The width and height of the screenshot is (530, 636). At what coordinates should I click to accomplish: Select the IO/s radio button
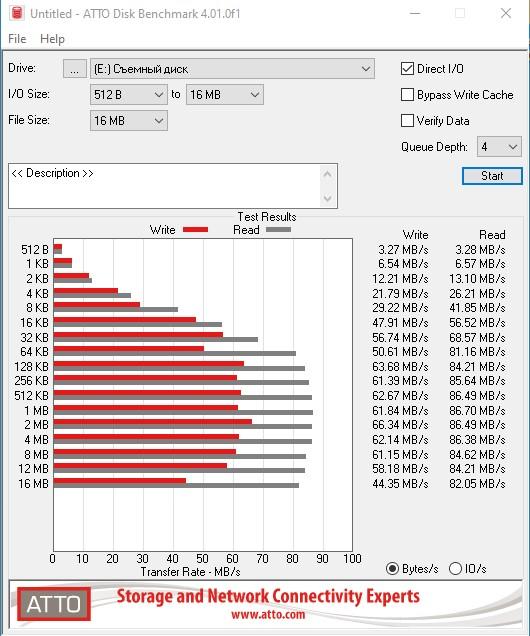coord(455,568)
